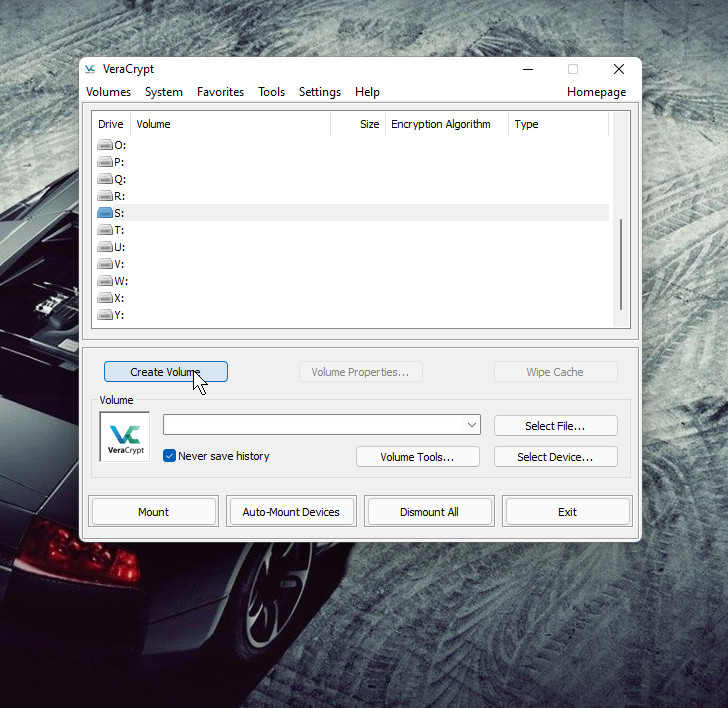Select the drive letter text U:
The image size is (728, 708).
point(120,247)
